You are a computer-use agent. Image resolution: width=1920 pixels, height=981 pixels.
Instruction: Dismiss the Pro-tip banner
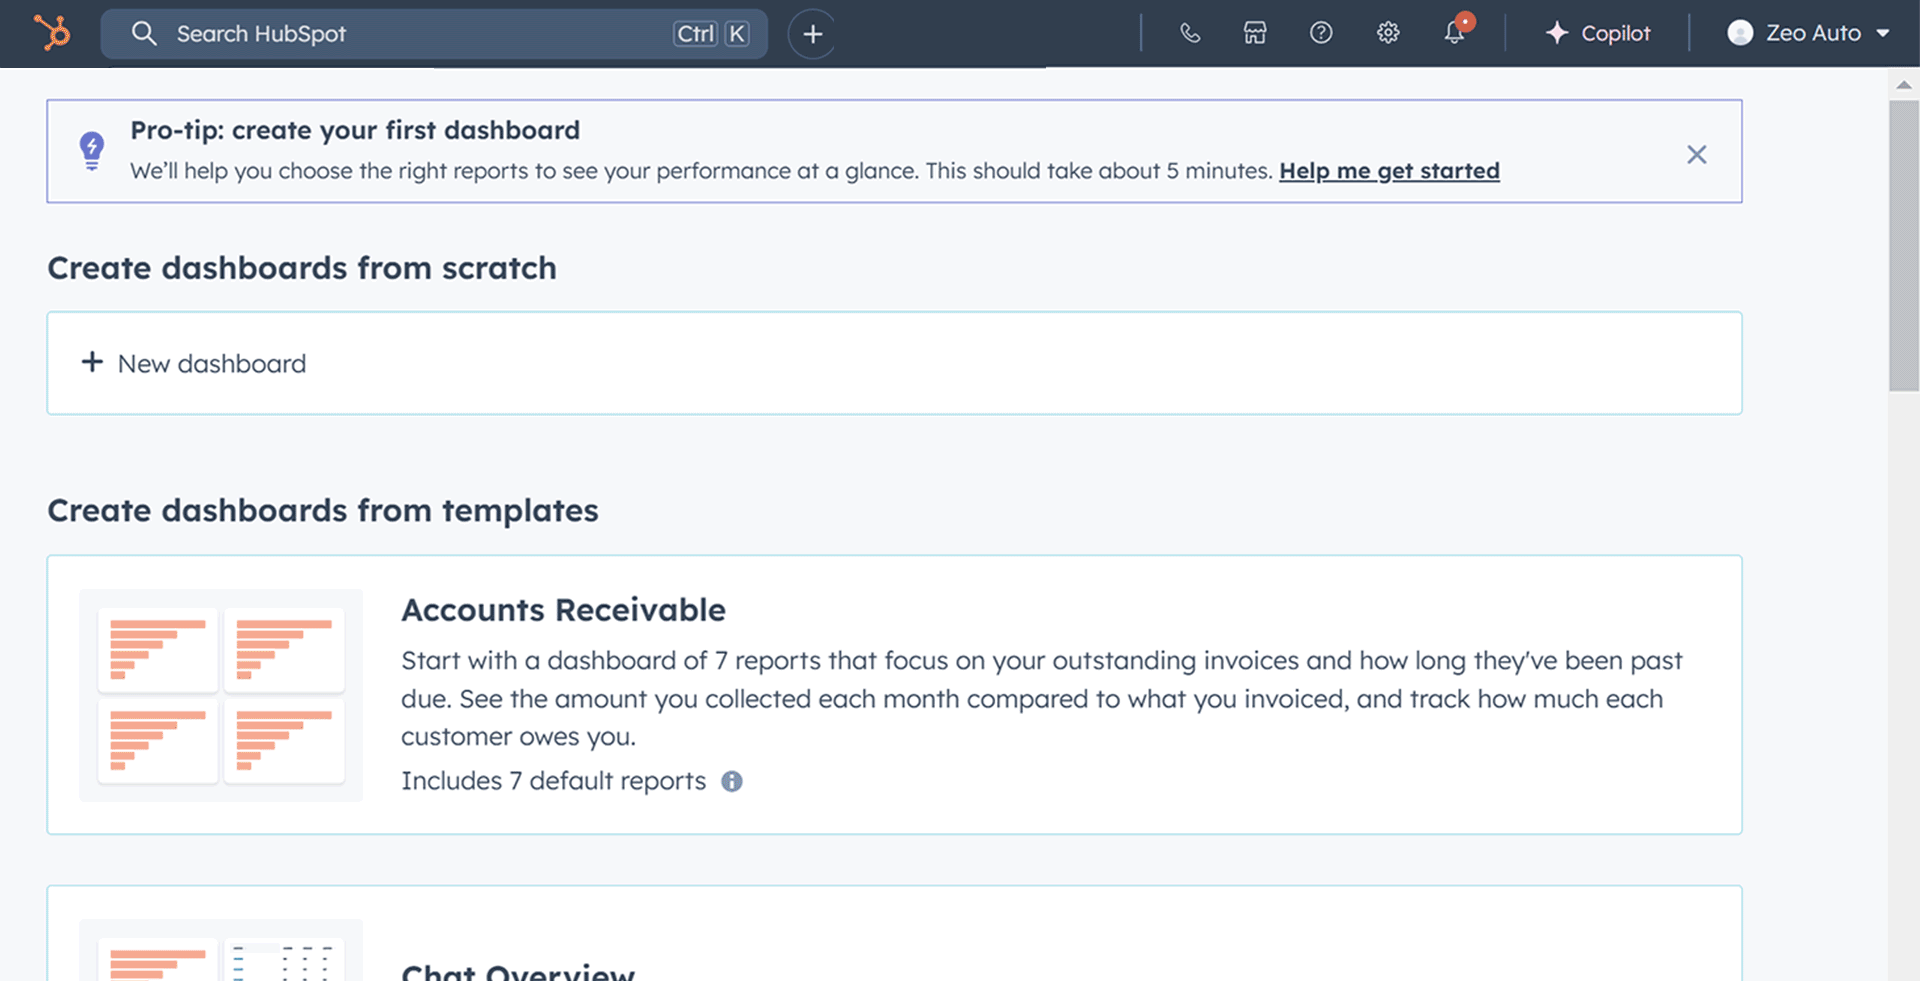(1696, 154)
